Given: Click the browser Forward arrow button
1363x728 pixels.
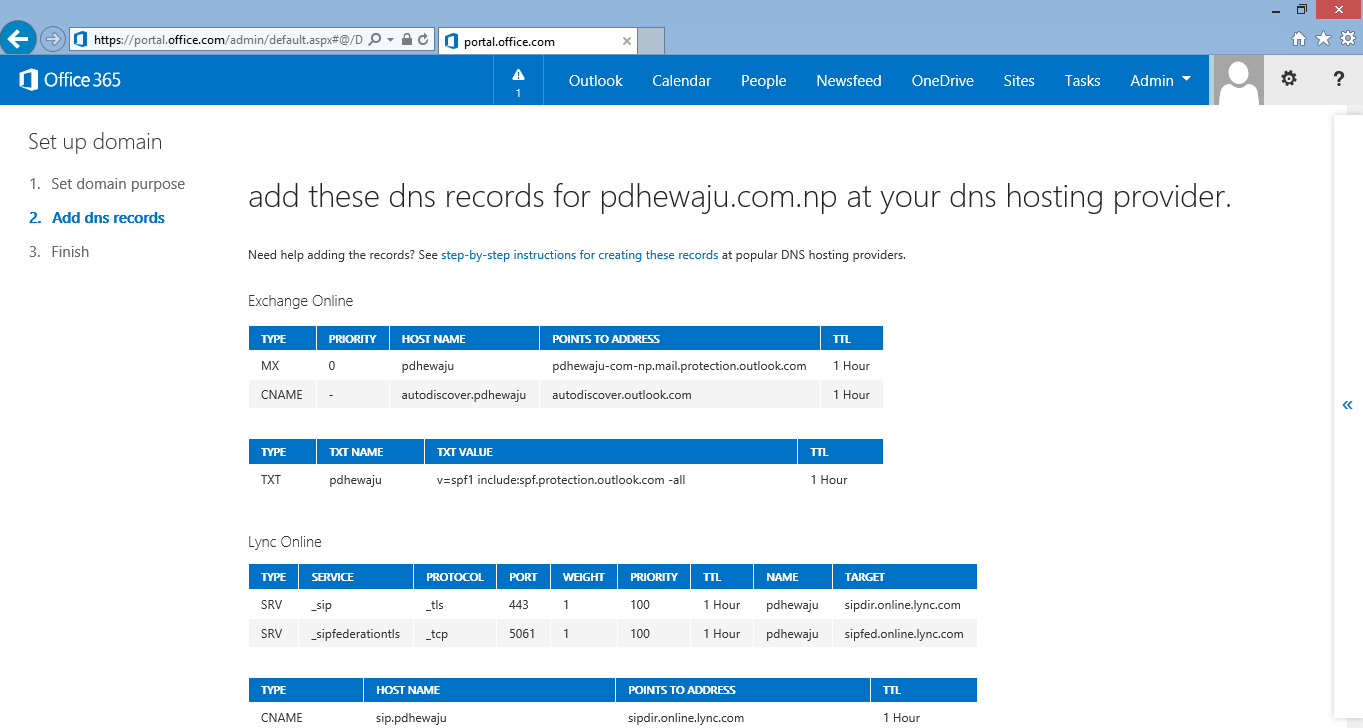Looking at the screenshot, I should click(x=53, y=40).
